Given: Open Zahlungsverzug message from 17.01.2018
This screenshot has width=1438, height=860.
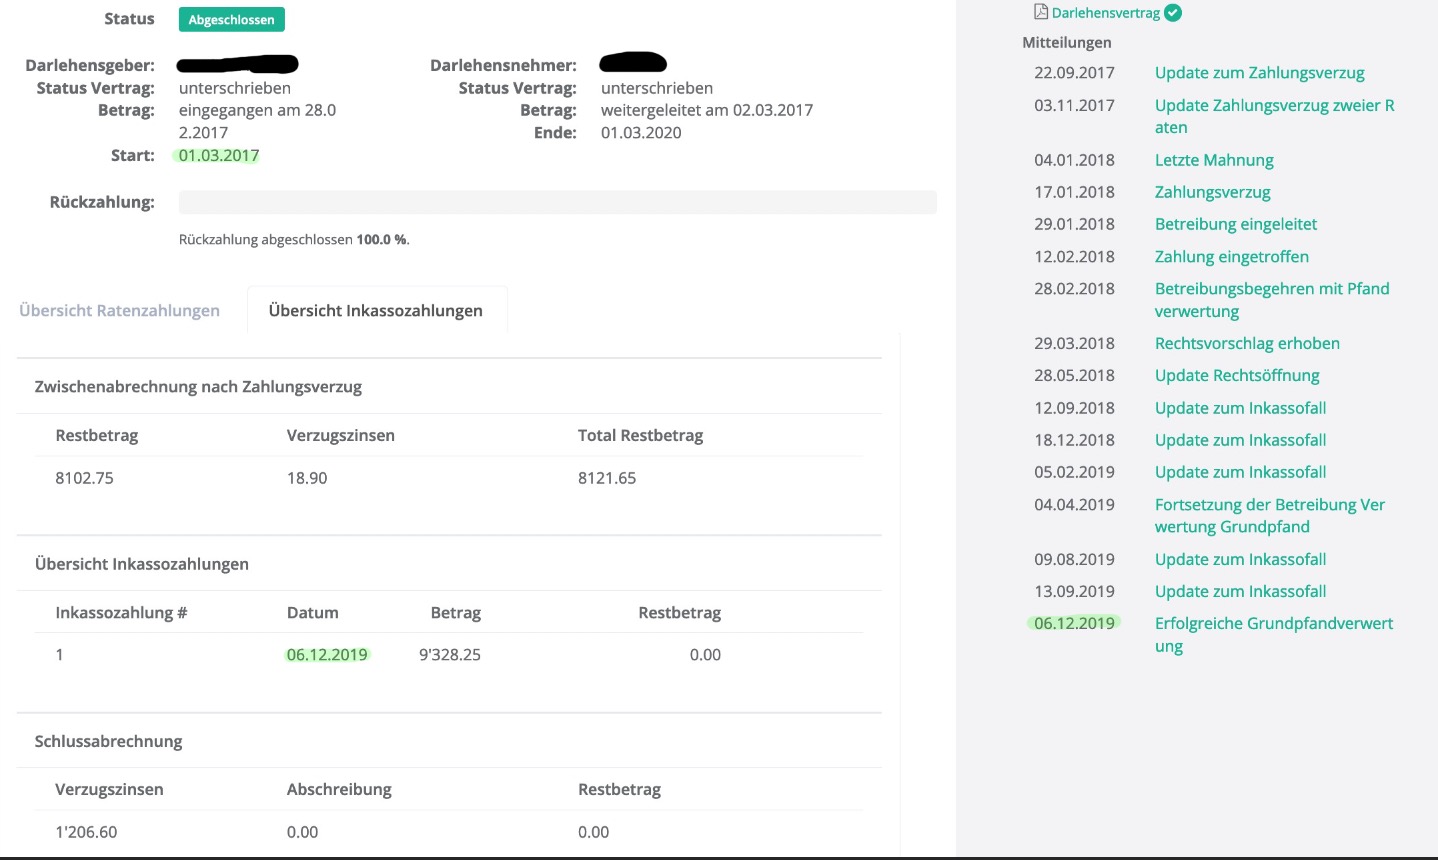Looking at the screenshot, I should pyautogui.click(x=1212, y=192).
